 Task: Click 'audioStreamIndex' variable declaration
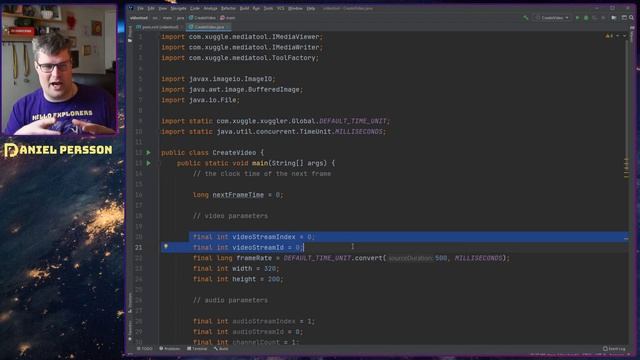pos(264,322)
